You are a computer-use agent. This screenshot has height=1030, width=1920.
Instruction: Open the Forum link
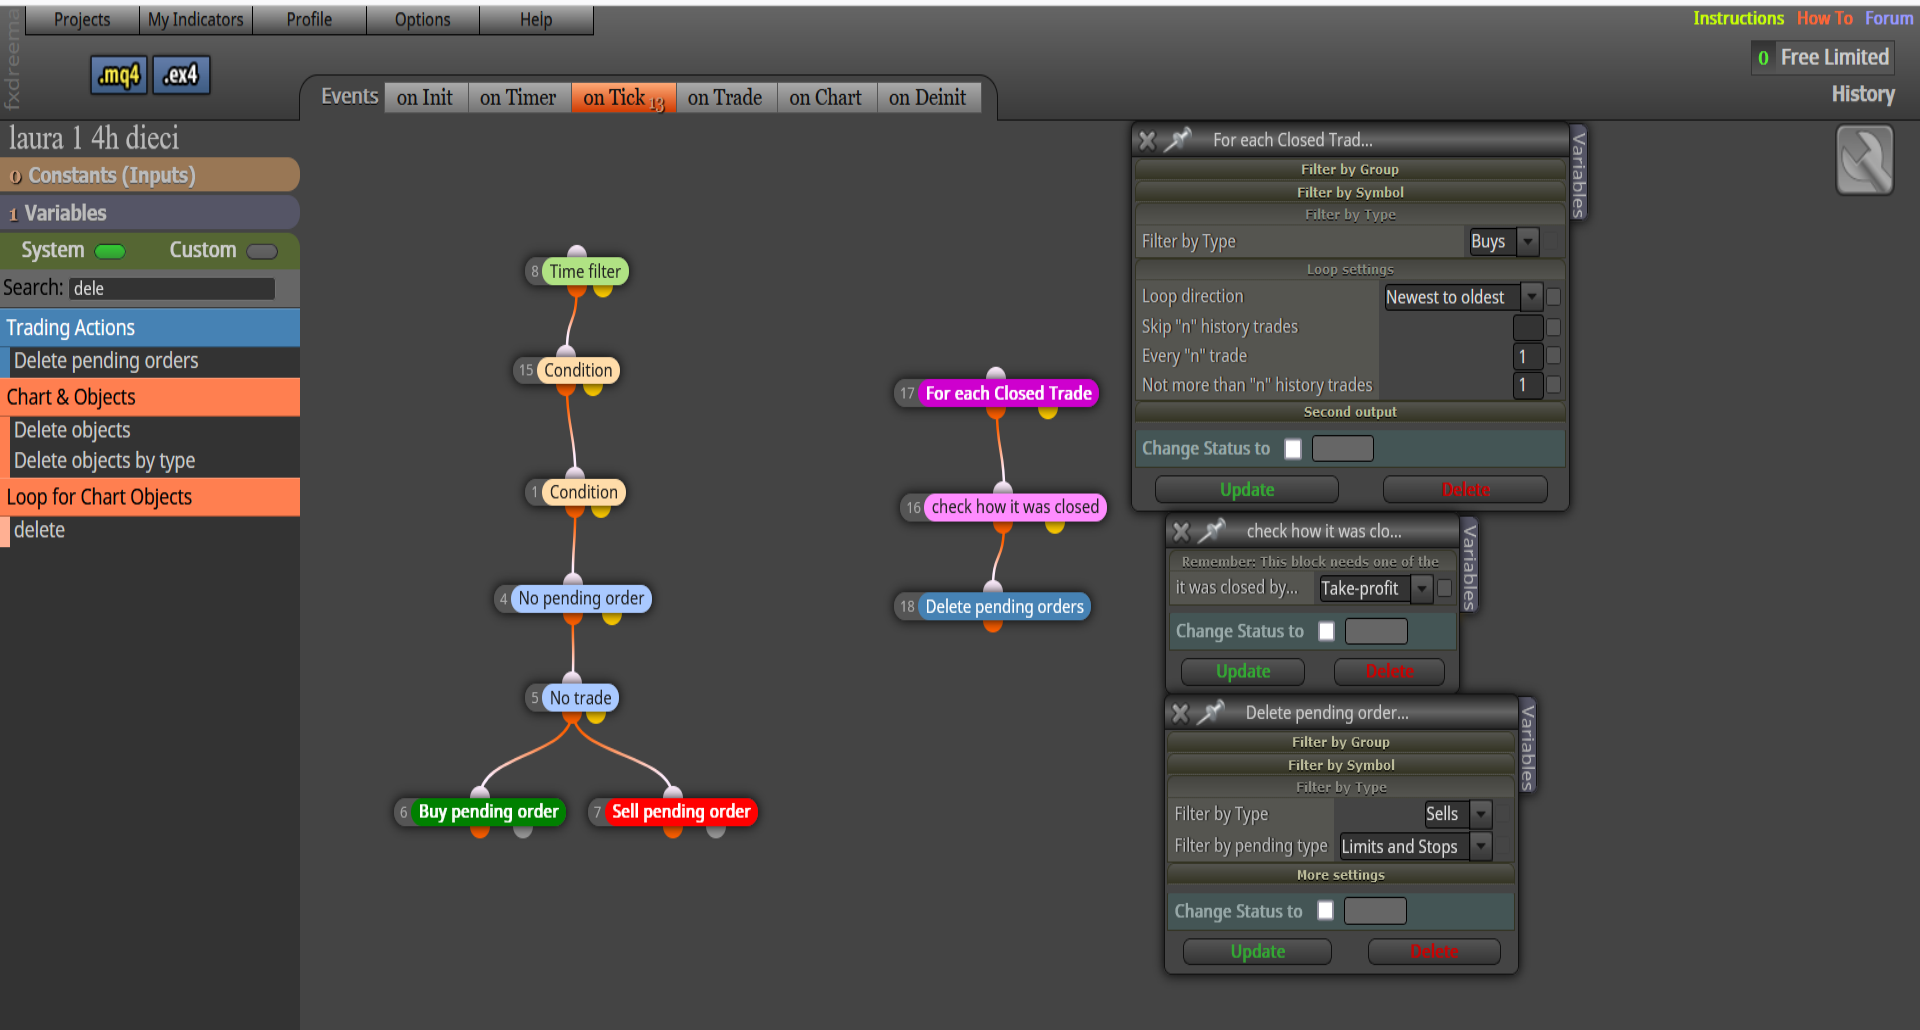(1889, 18)
